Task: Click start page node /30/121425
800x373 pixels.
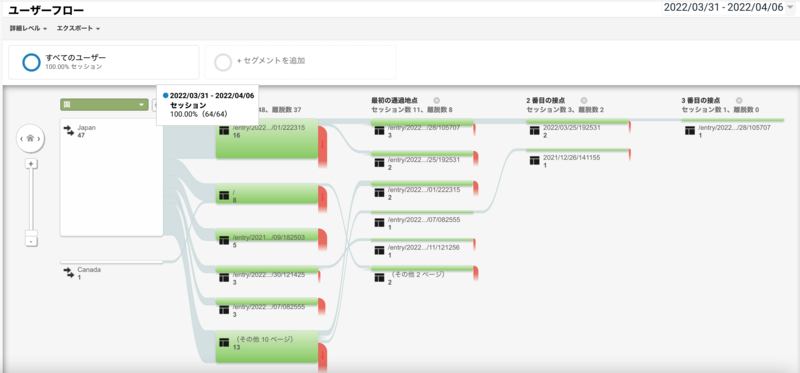Action: point(267,269)
